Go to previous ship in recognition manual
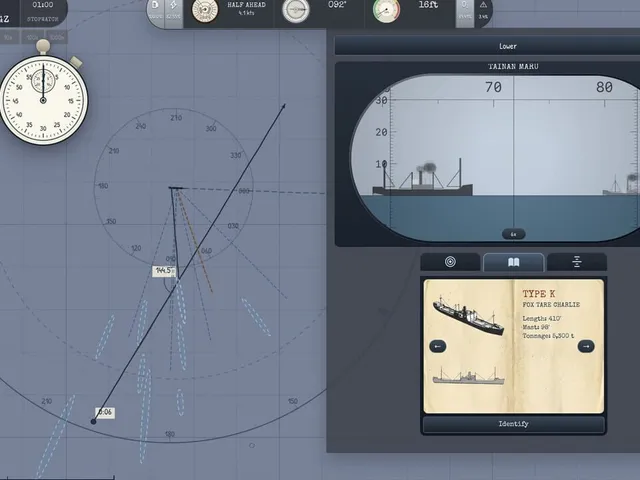The image size is (640, 480). pos(438,347)
